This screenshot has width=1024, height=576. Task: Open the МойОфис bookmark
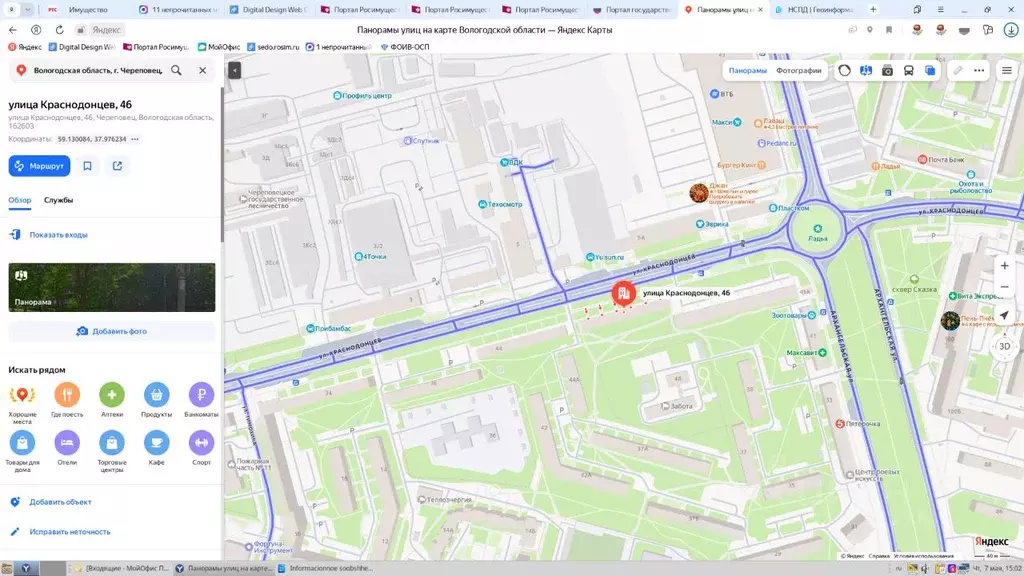pos(219,47)
